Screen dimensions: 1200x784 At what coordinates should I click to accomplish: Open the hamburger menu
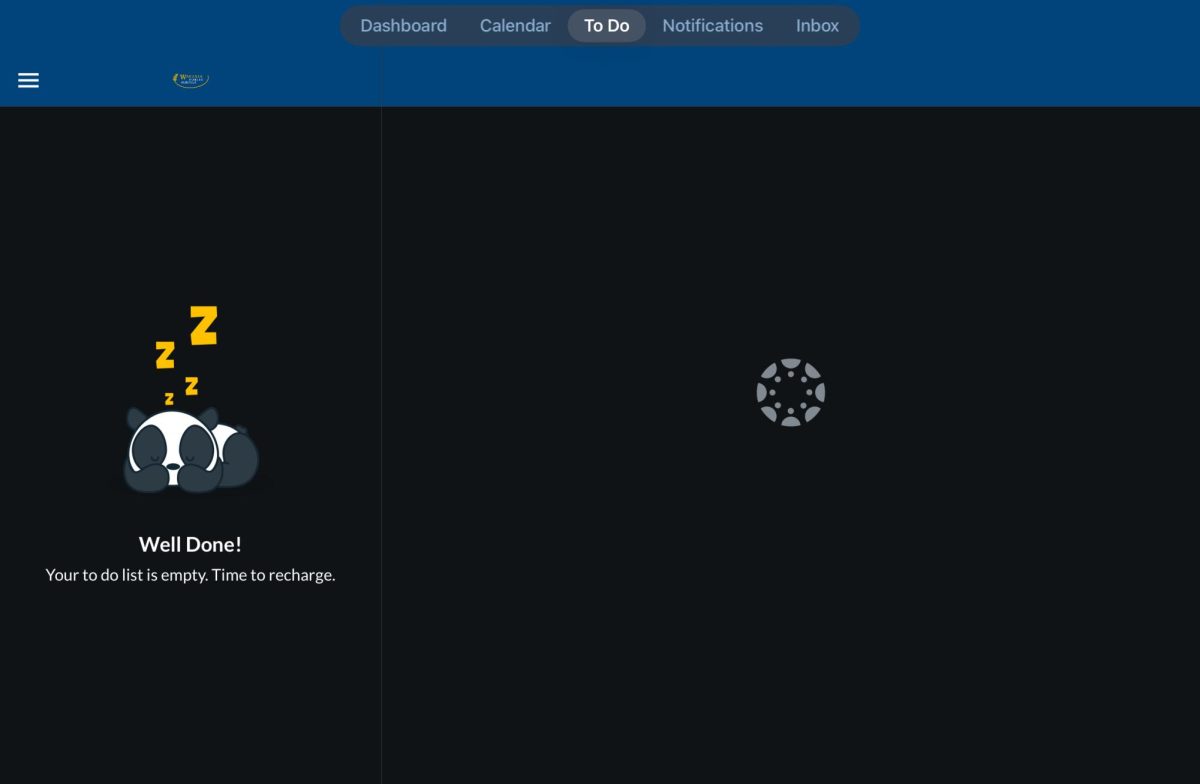(28, 80)
